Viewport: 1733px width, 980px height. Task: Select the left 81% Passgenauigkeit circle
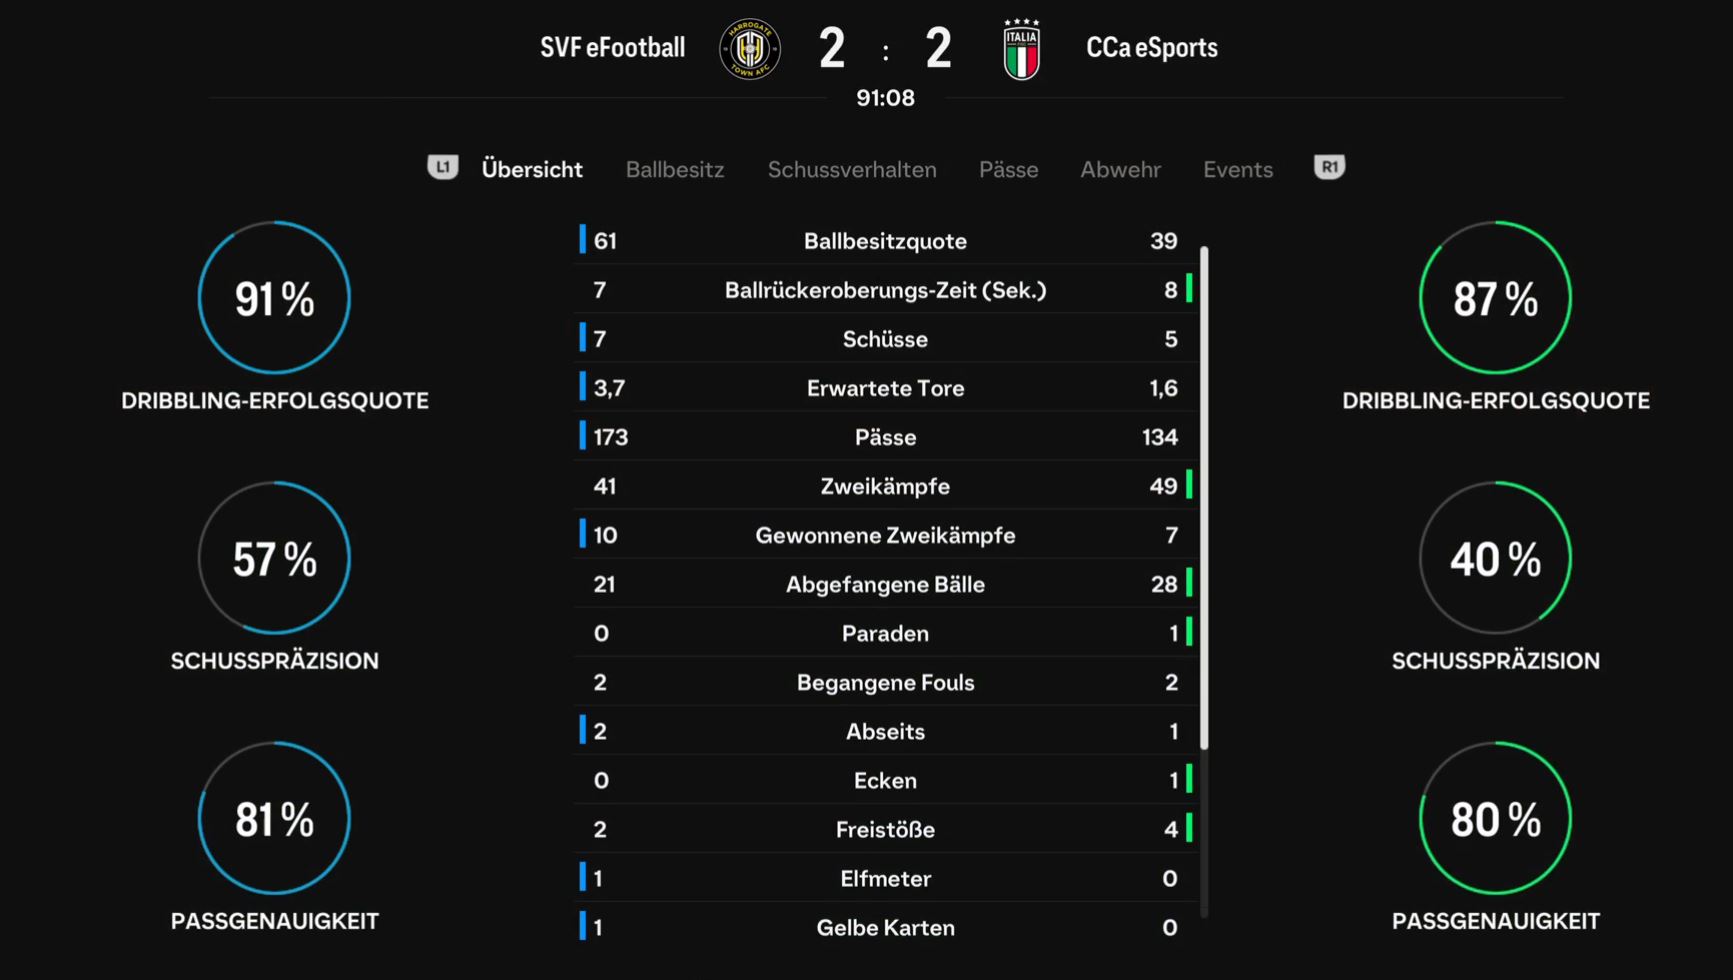pyautogui.click(x=274, y=818)
